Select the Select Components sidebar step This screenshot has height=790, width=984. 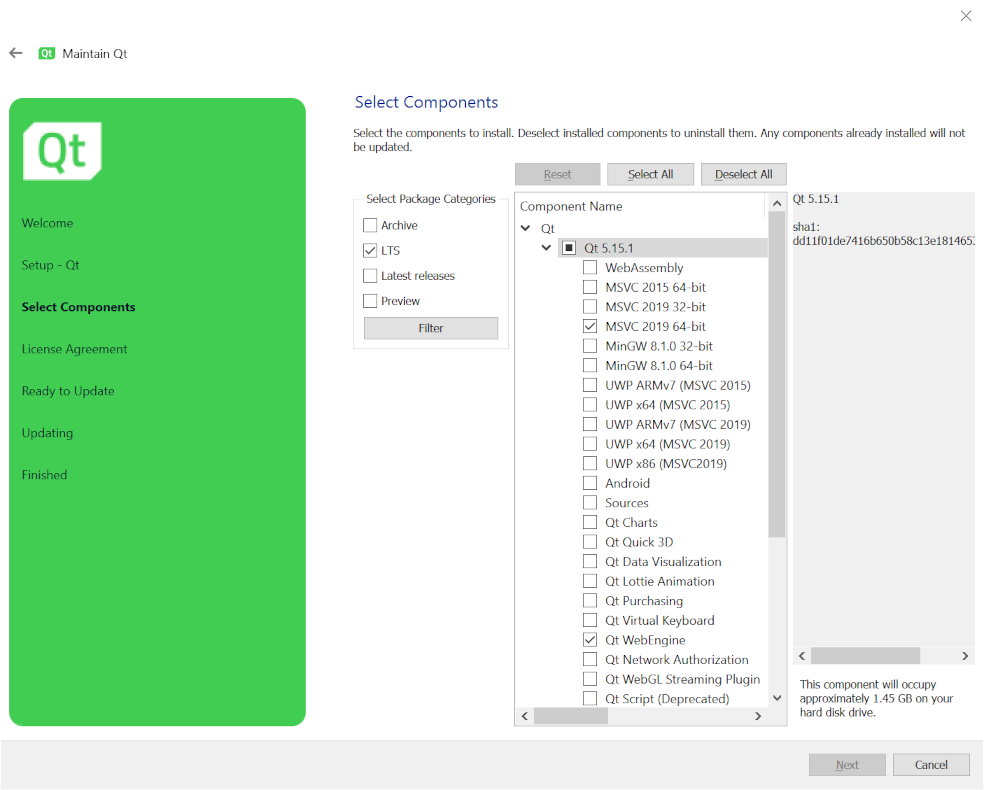(78, 307)
